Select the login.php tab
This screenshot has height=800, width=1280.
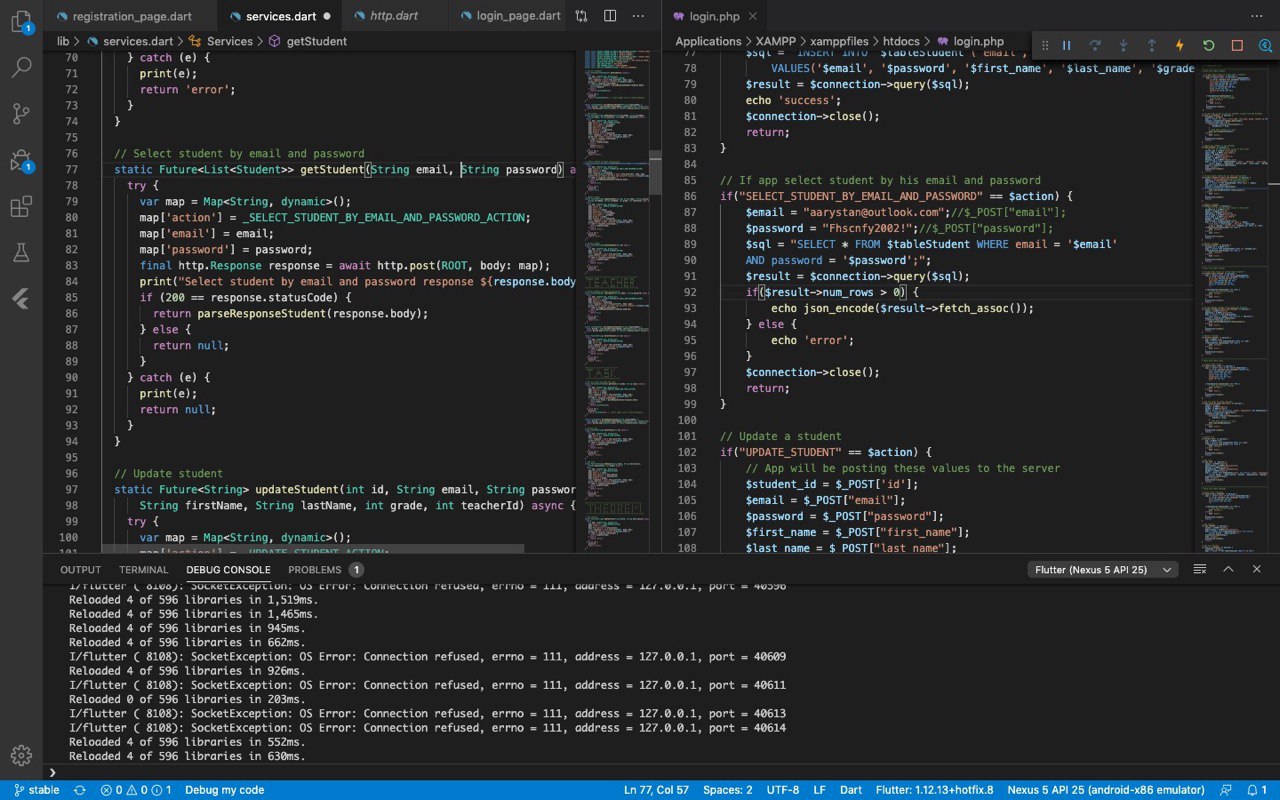coord(715,16)
